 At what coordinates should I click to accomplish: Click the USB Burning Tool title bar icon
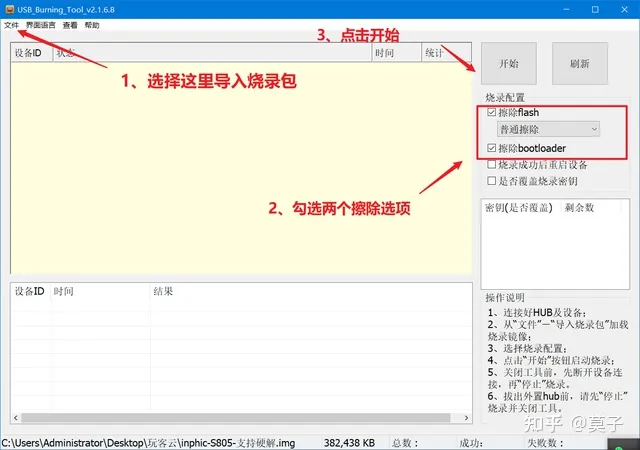tap(8, 8)
